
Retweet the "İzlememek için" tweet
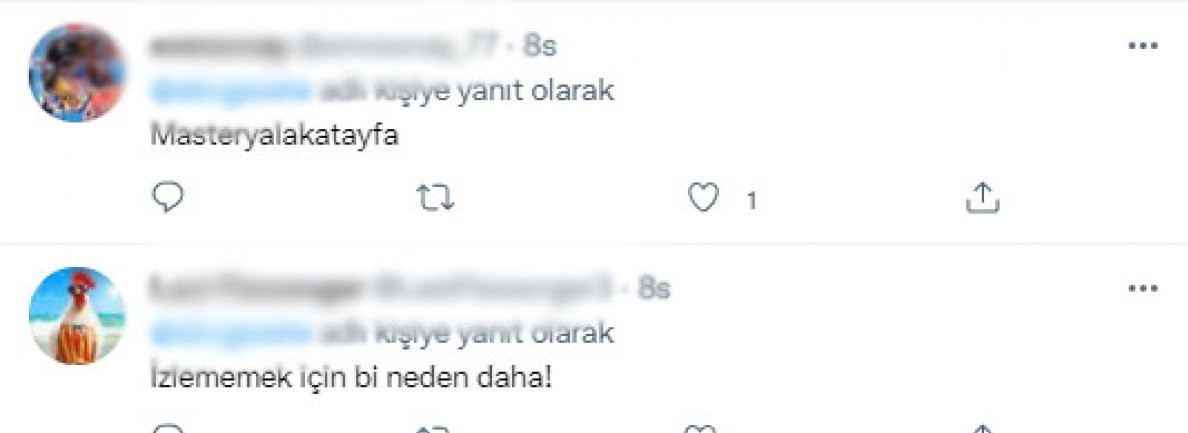point(436,430)
